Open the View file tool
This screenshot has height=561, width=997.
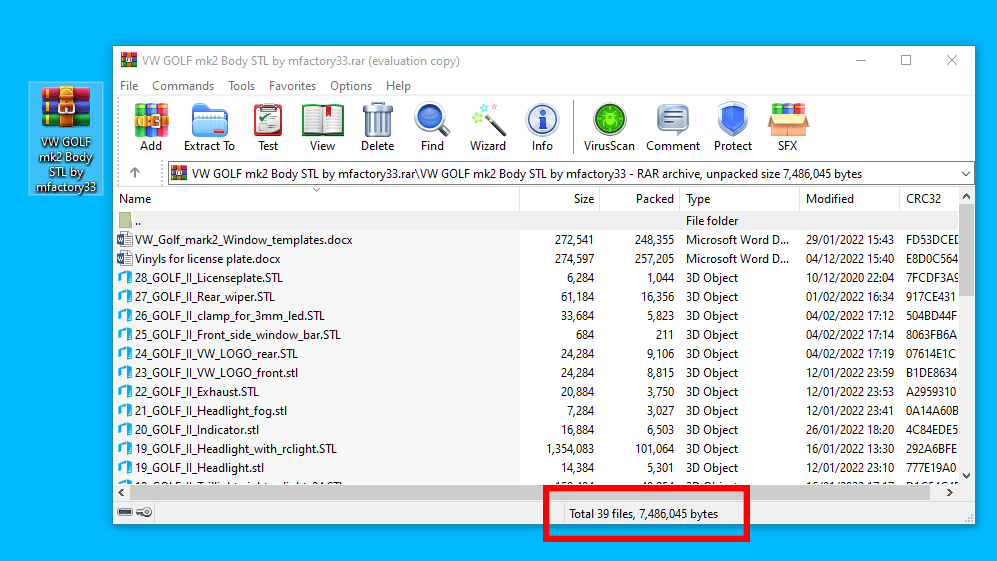click(322, 127)
